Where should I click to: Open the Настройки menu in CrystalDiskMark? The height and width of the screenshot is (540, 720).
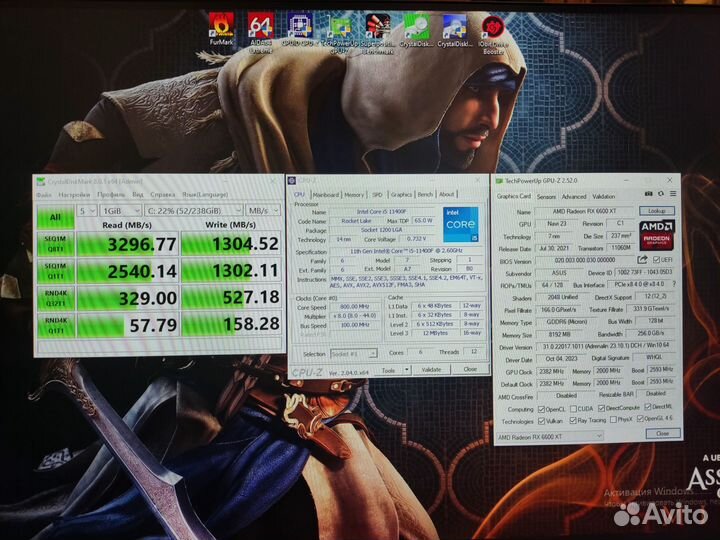point(74,195)
